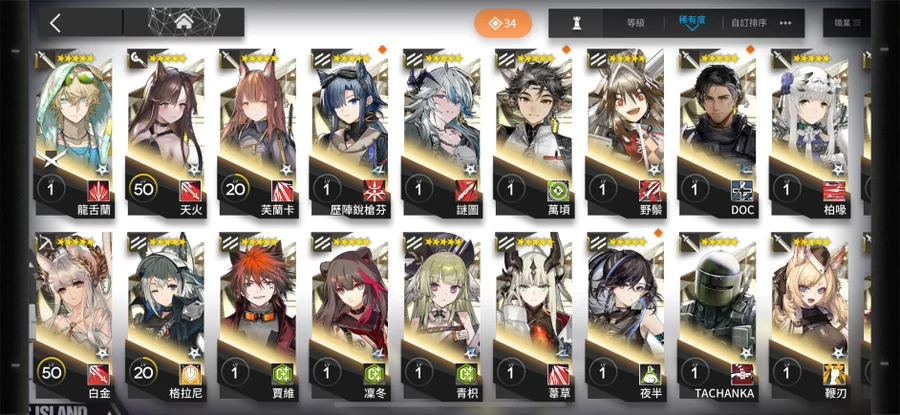Tap 夜半's skill icon
The image size is (900, 415).
pos(650,374)
